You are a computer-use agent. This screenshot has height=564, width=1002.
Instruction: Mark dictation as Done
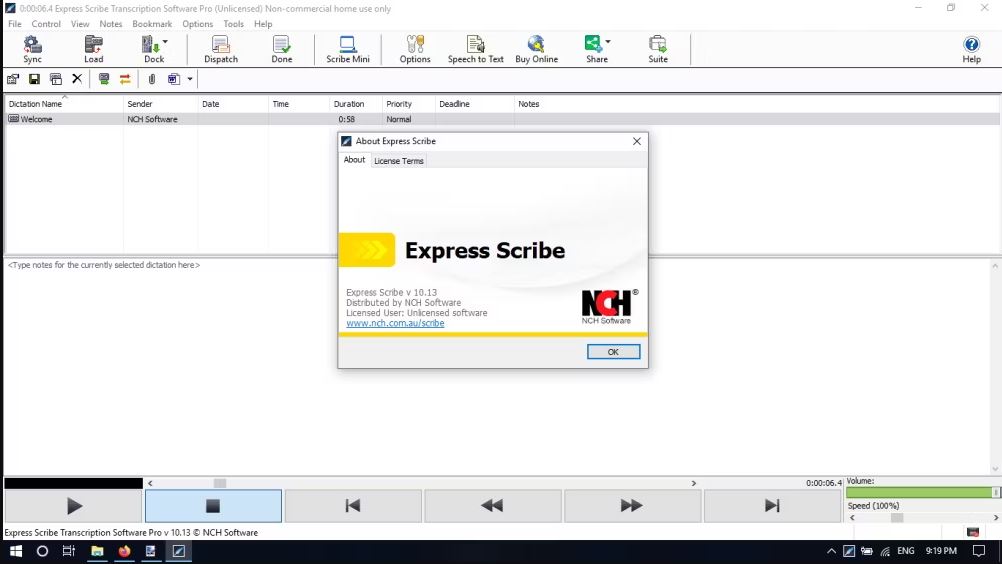point(281,49)
